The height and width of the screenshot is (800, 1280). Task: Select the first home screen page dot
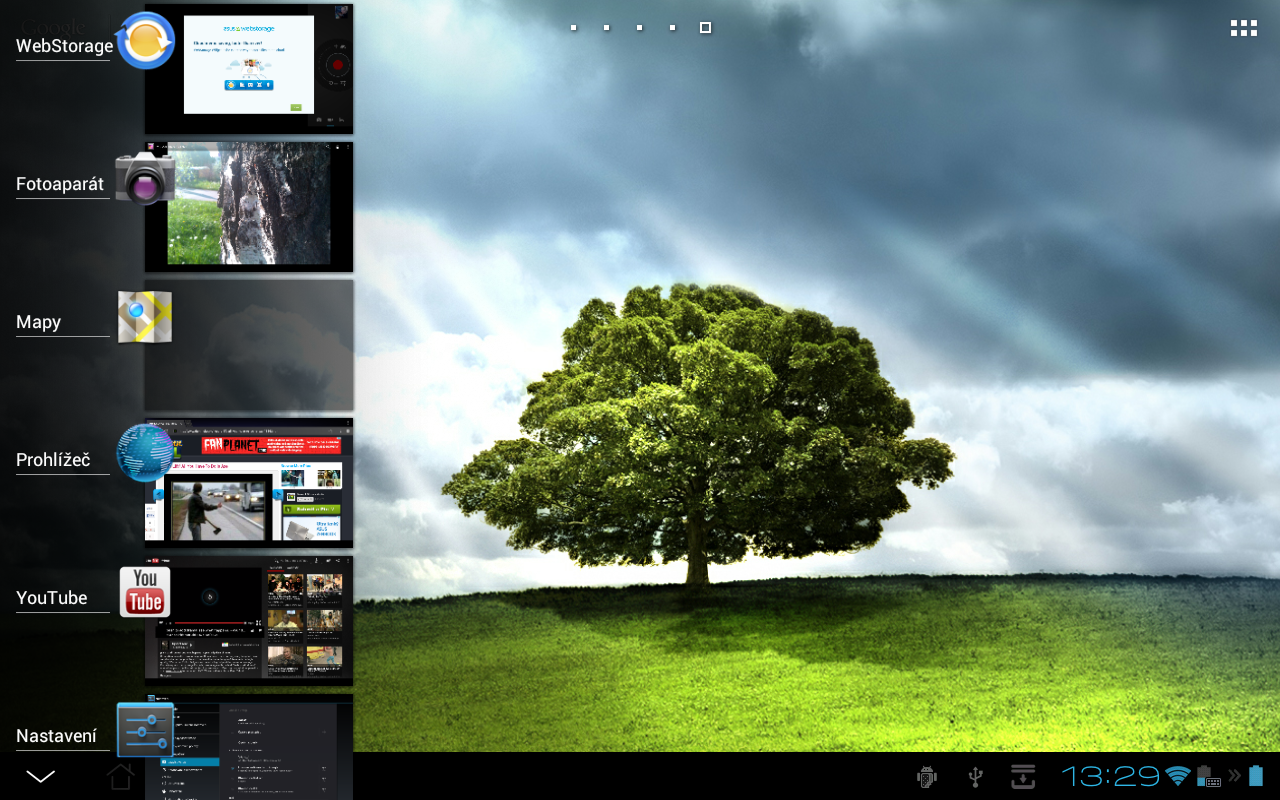pos(573,27)
